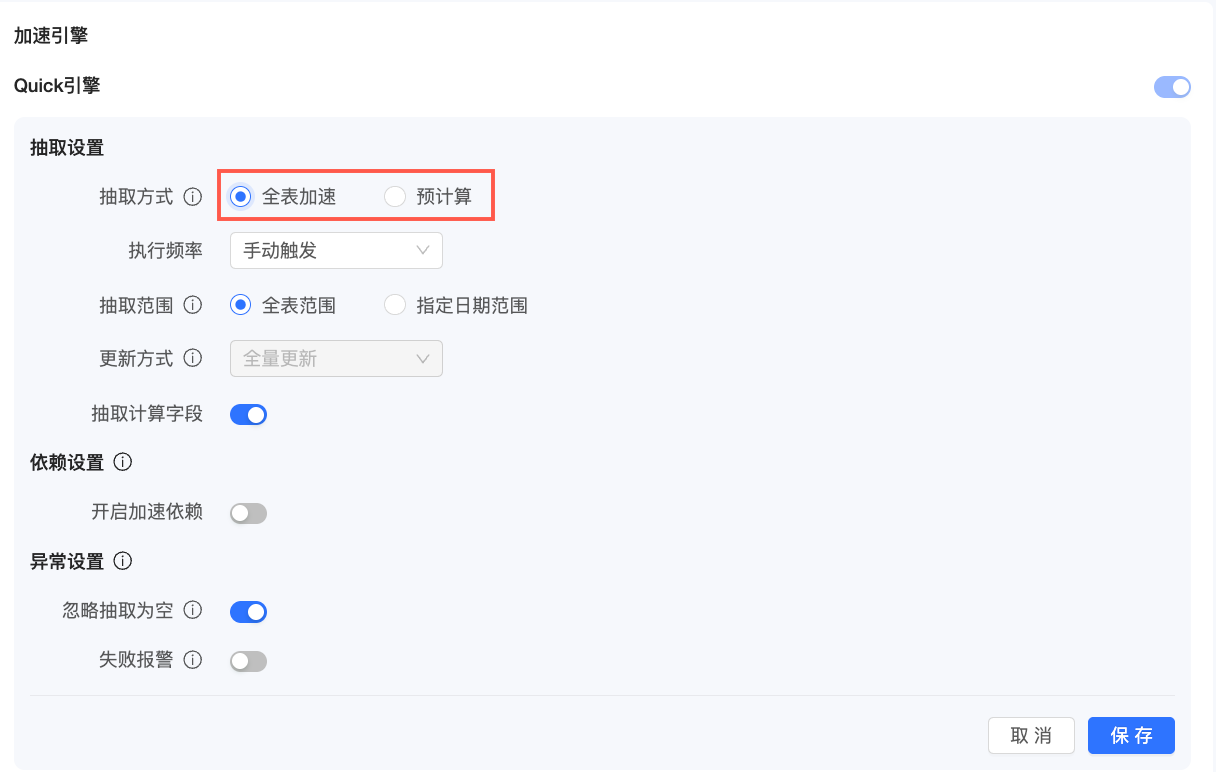Click the 取消 button
This screenshot has width=1216, height=772.
pyautogui.click(x=1031, y=736)
